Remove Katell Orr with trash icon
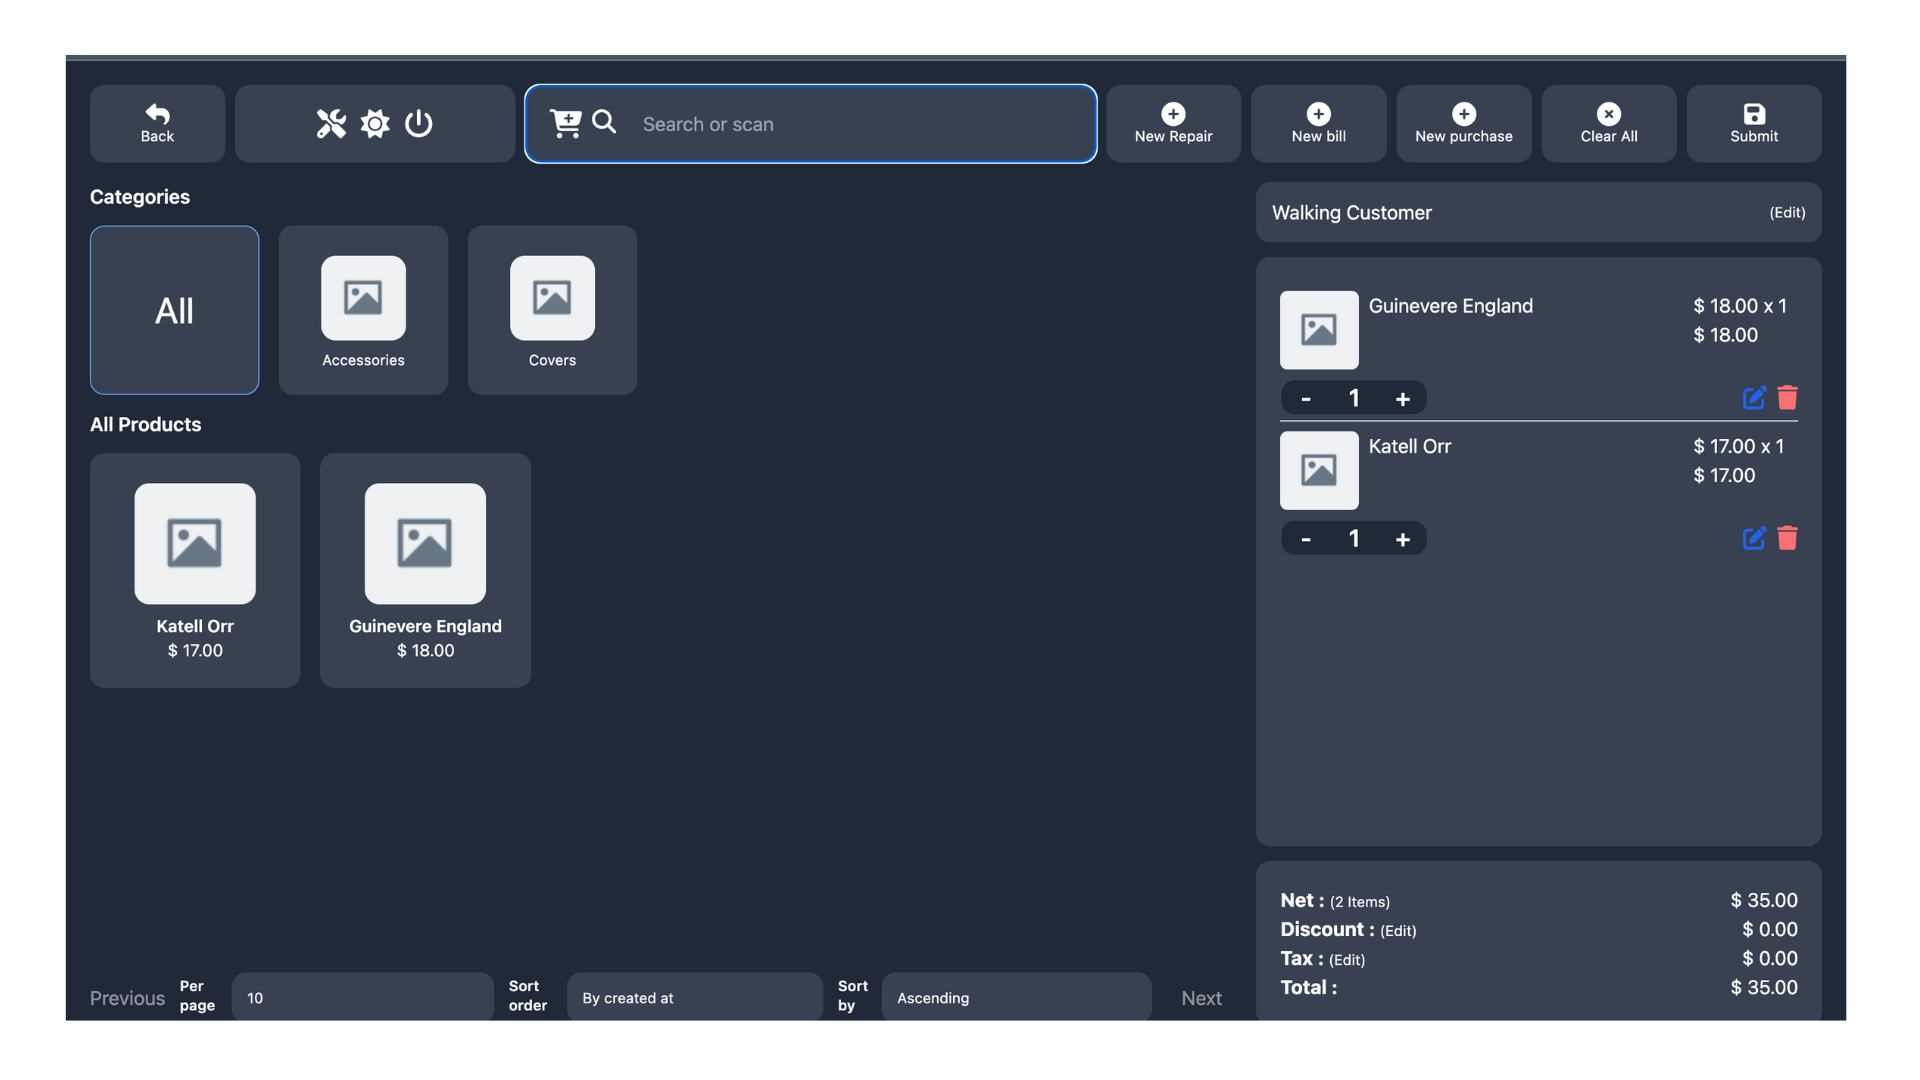1920x1080 pixels. tap(1788, 538)
